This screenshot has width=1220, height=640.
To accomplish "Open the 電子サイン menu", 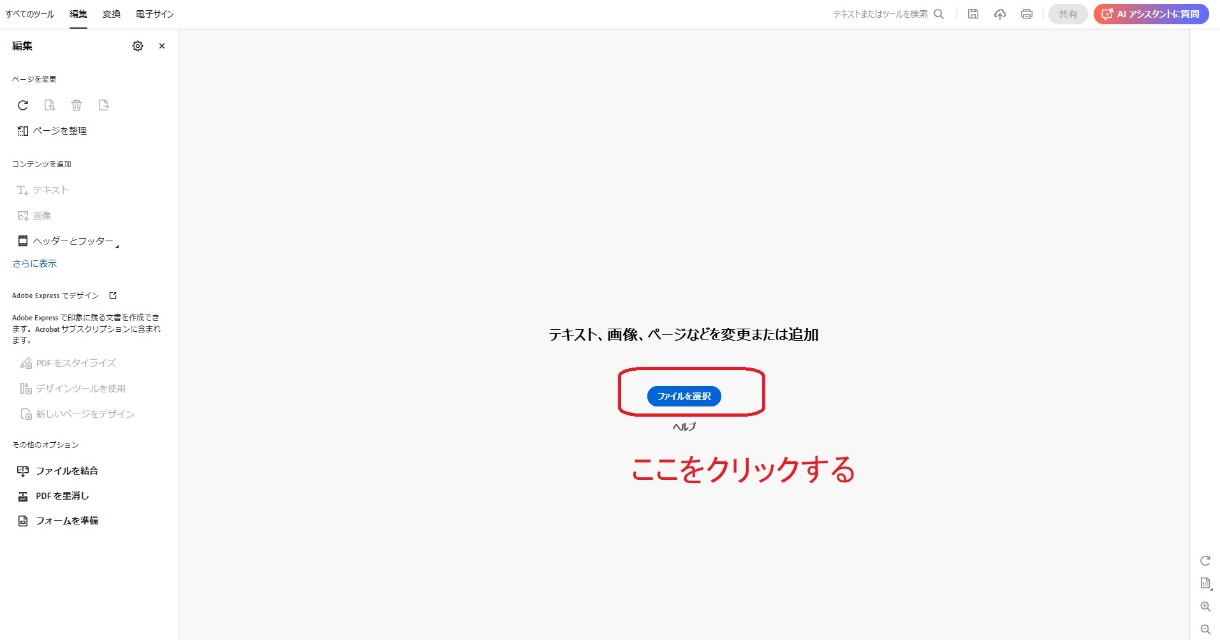I will (153, 14).
